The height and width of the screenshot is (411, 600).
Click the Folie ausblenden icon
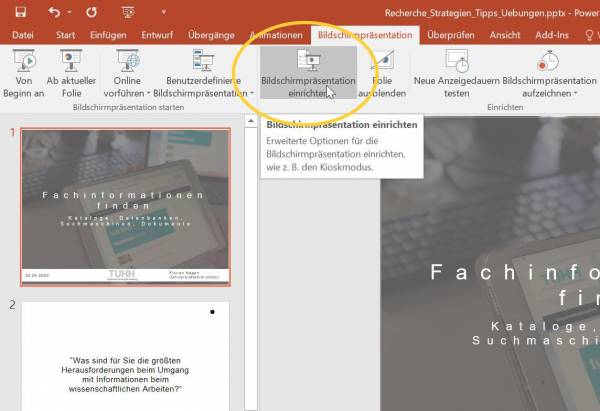[x=382, y=60]
